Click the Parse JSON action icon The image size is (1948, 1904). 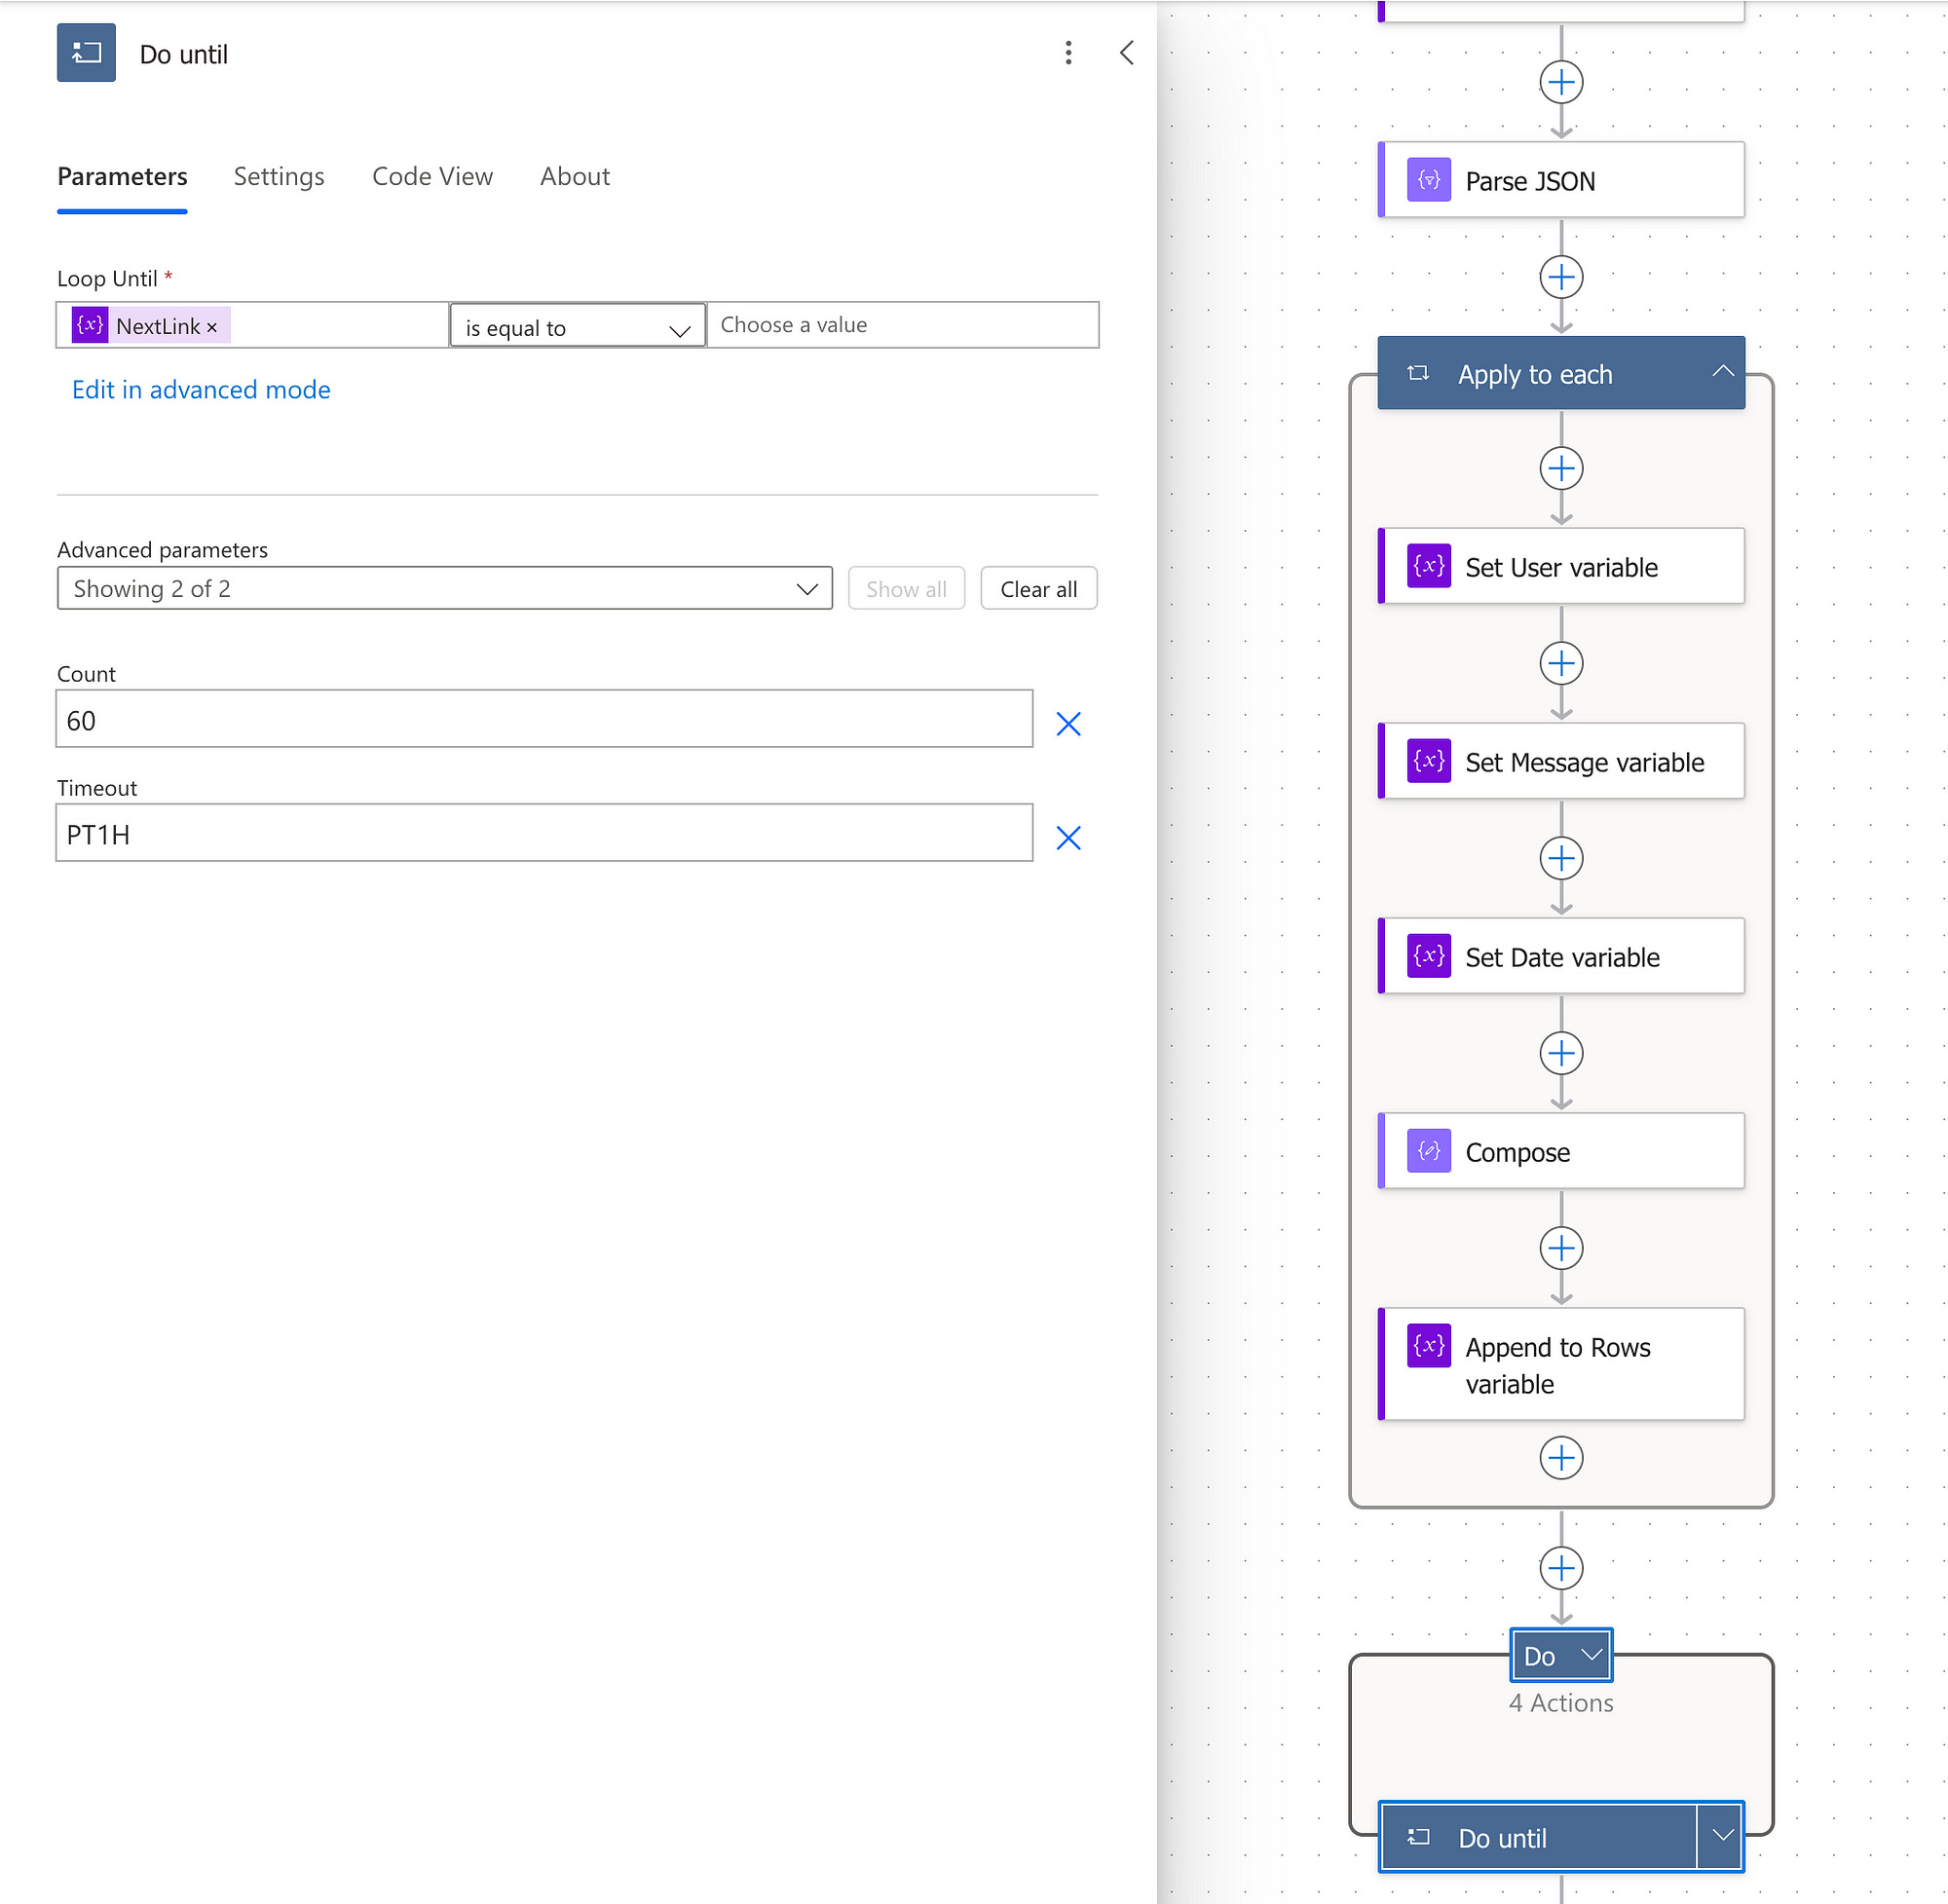point(1428,181)
